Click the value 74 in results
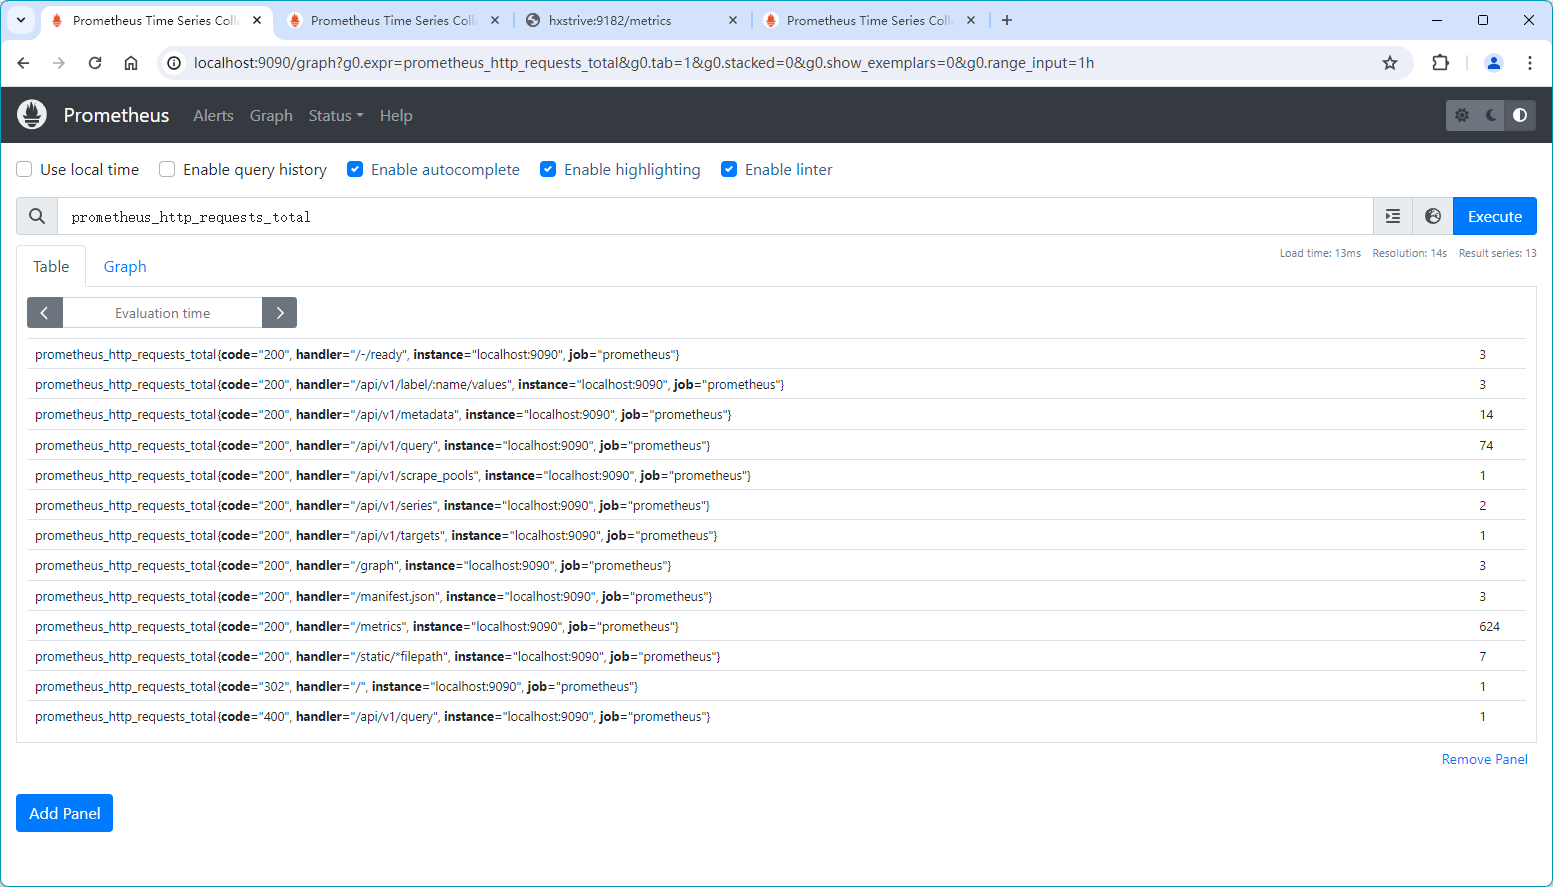Image resolution: width=1553 pixels, height=887 pixels. pos(1486,445)
